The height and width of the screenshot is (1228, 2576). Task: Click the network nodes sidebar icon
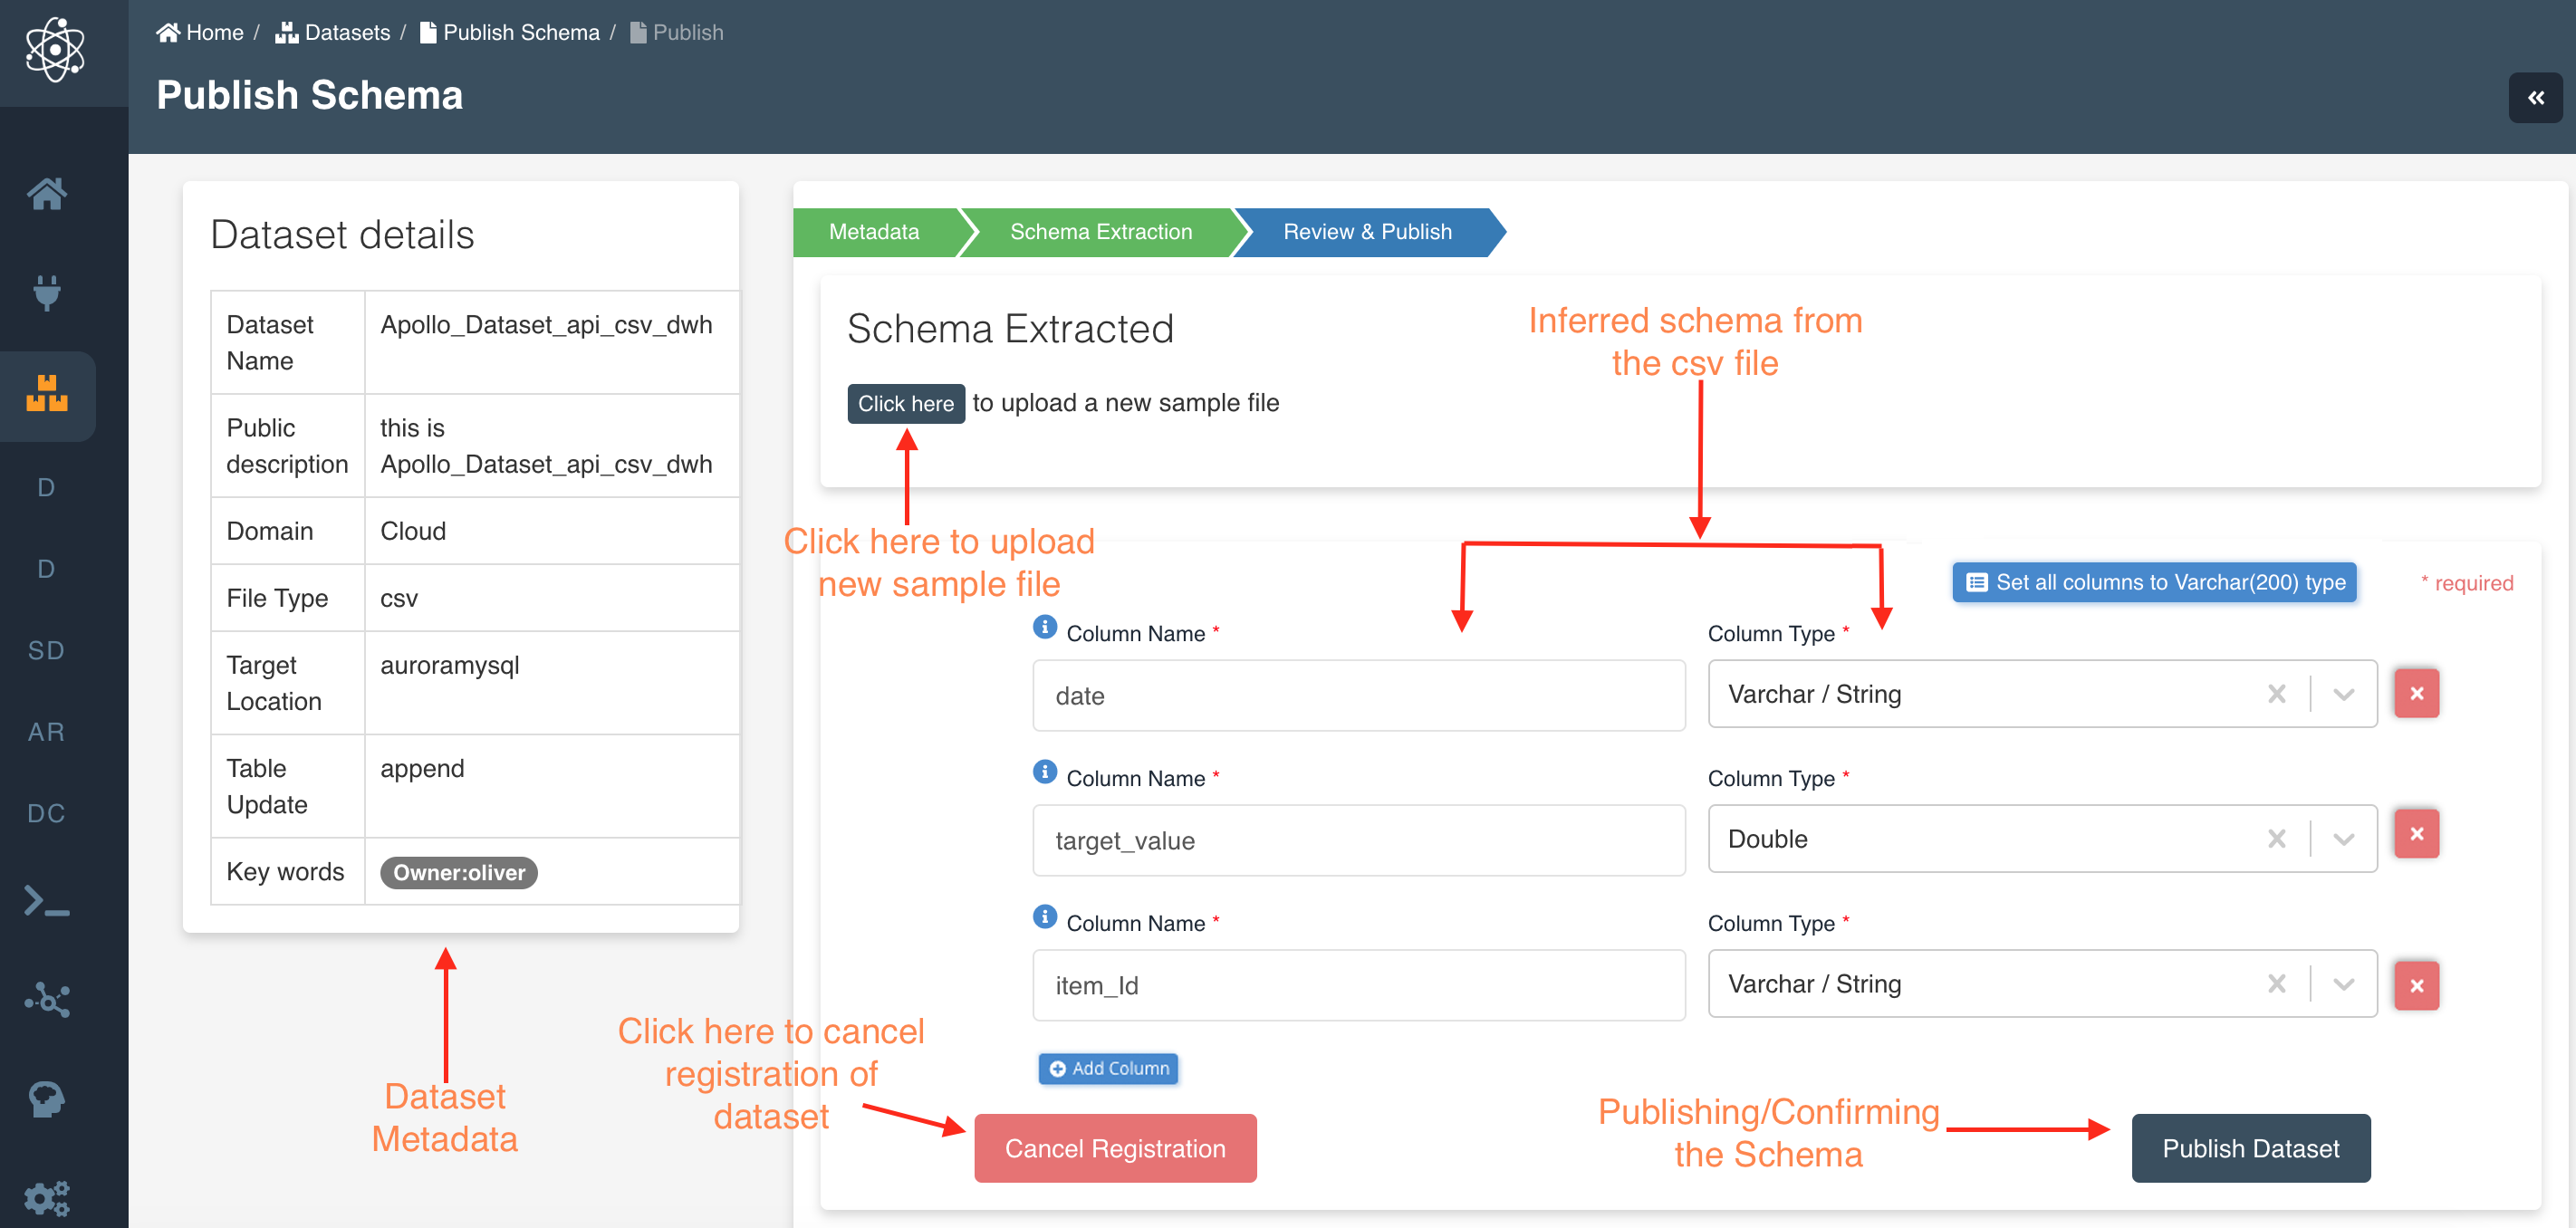tap(46, 999)
